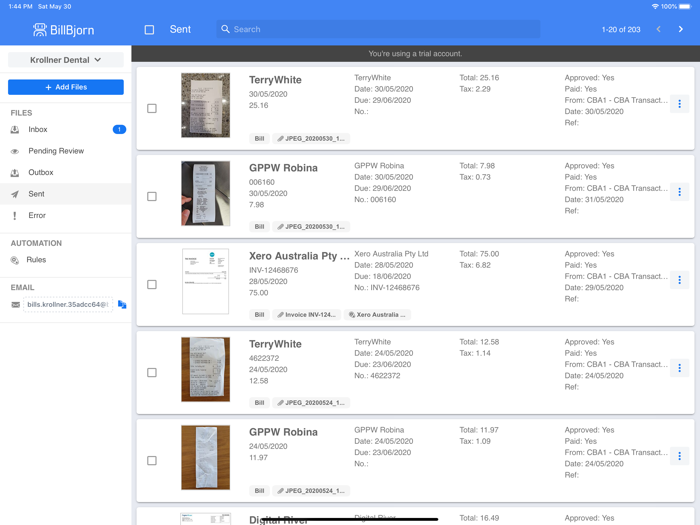Copy the bills email address

pyautogui.click(x=122, y=304)
